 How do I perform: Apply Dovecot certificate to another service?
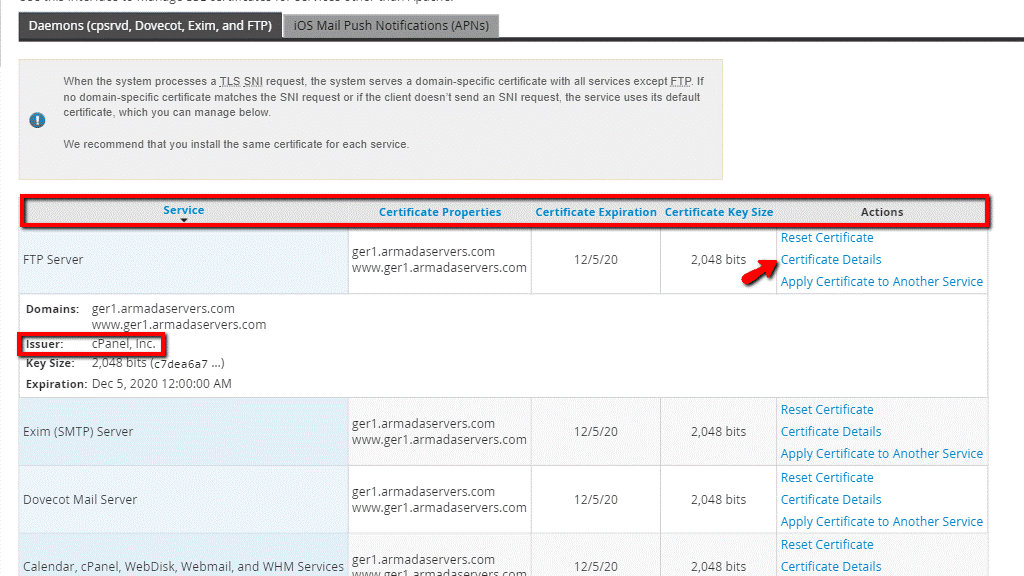(x=881, y=521)
